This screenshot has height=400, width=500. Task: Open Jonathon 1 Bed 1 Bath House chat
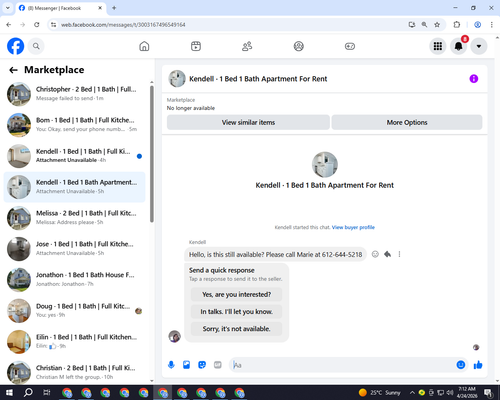coord(75,280)
